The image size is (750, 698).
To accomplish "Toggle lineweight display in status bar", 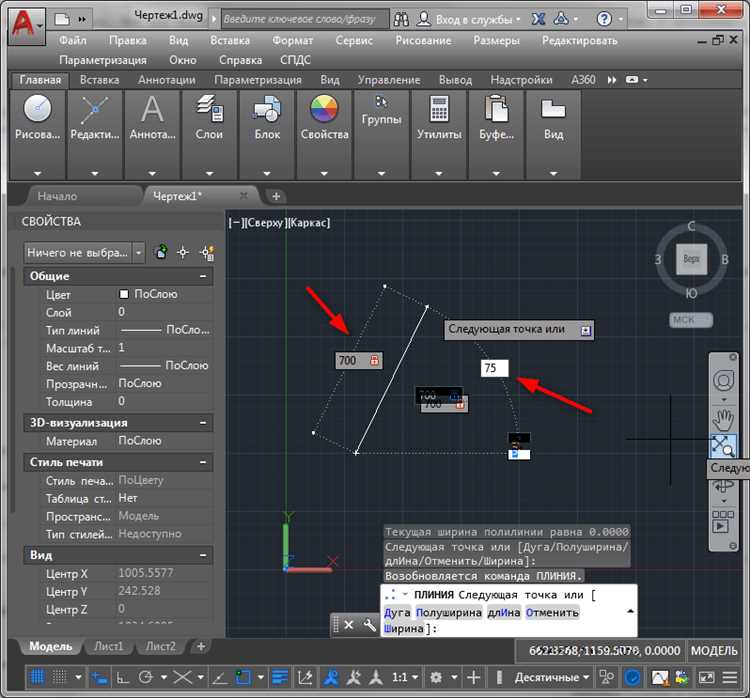I will (x=281, y=677).
